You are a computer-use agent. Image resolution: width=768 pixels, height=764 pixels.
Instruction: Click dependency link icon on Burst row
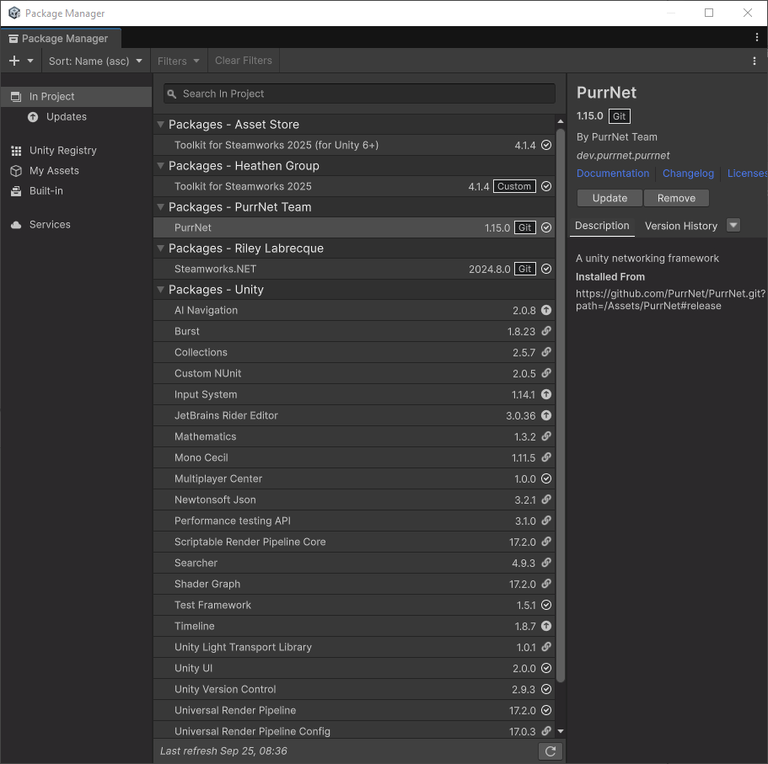coord(546,331)
